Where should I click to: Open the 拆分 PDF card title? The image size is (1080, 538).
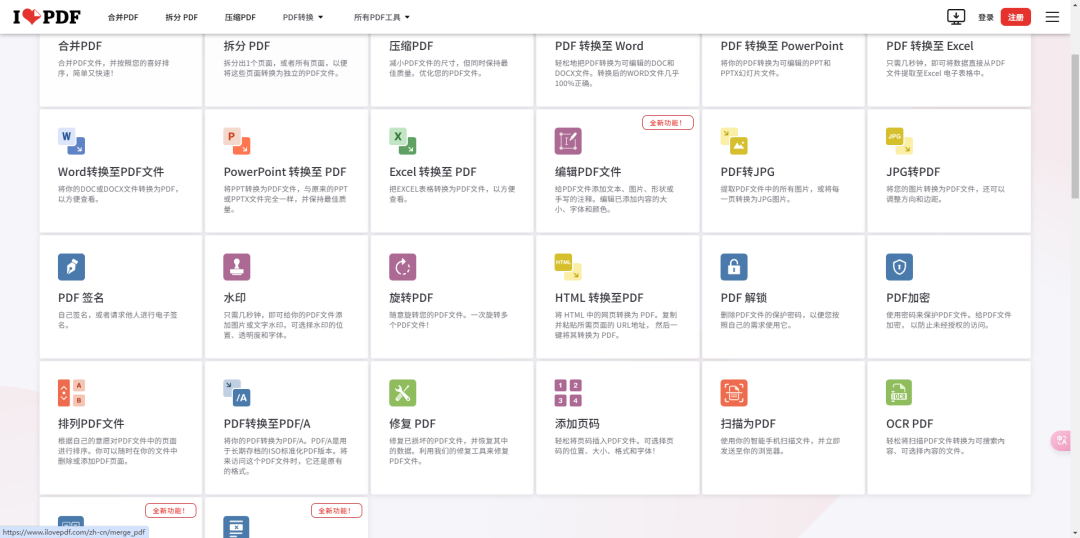coord(247,46)
